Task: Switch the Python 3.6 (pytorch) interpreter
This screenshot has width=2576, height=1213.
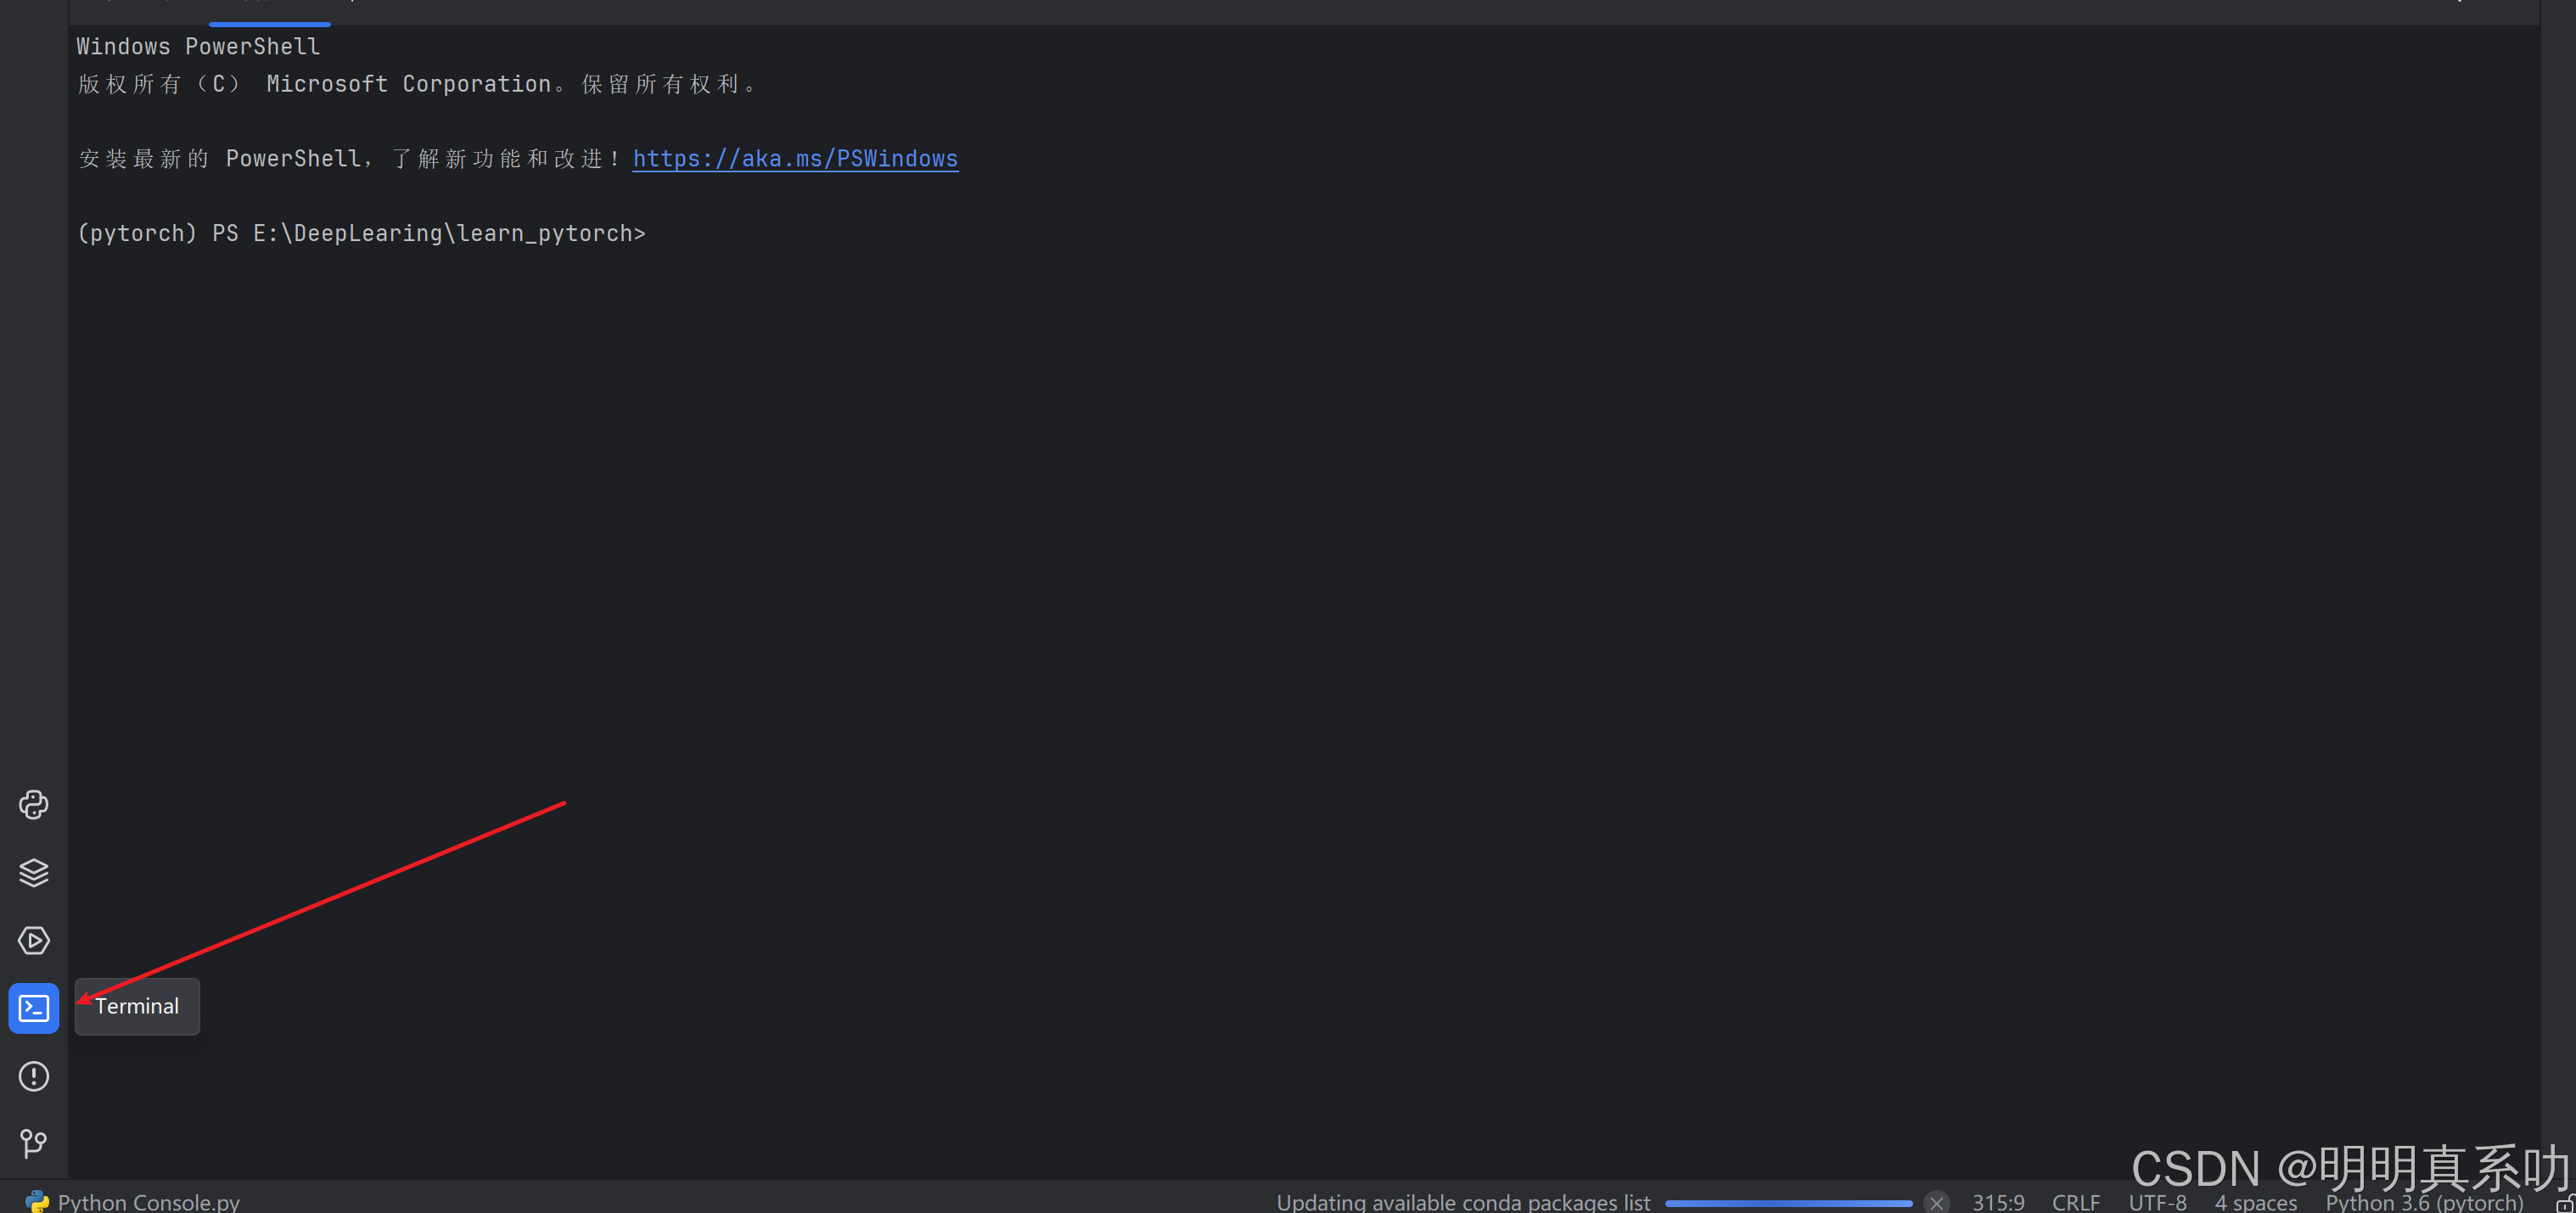Action: point(2424,1201)
